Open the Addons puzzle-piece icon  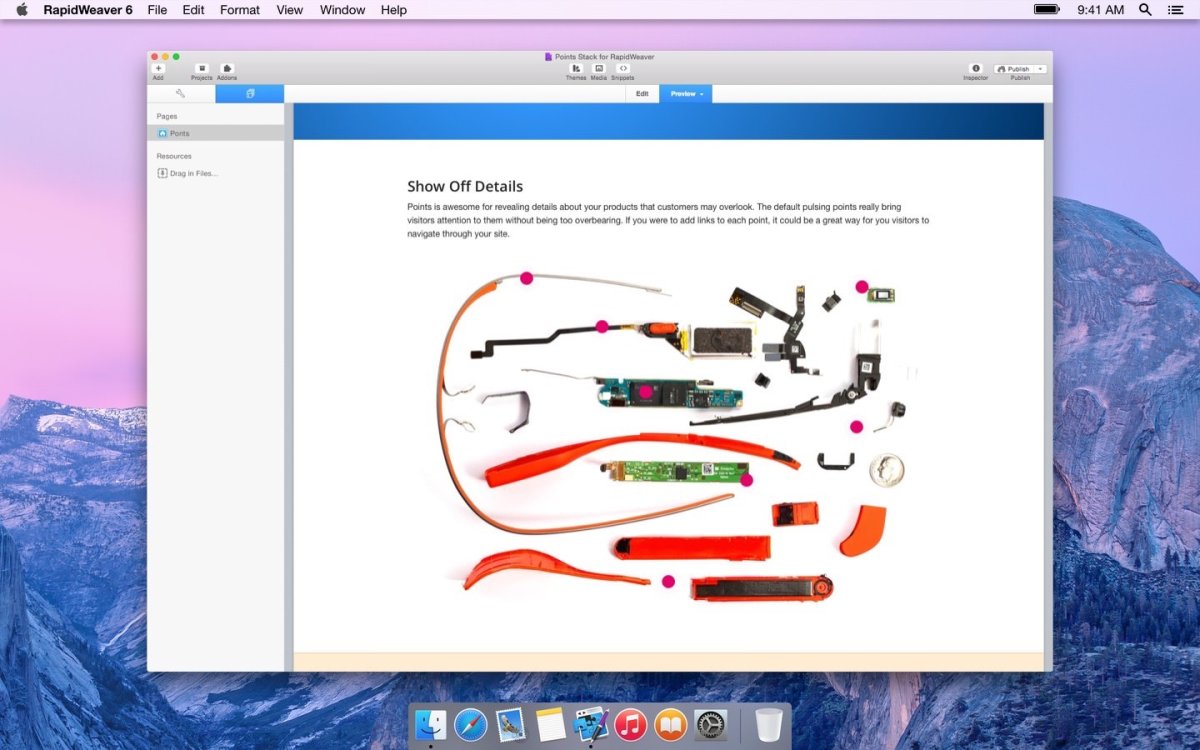click(227, 69)
